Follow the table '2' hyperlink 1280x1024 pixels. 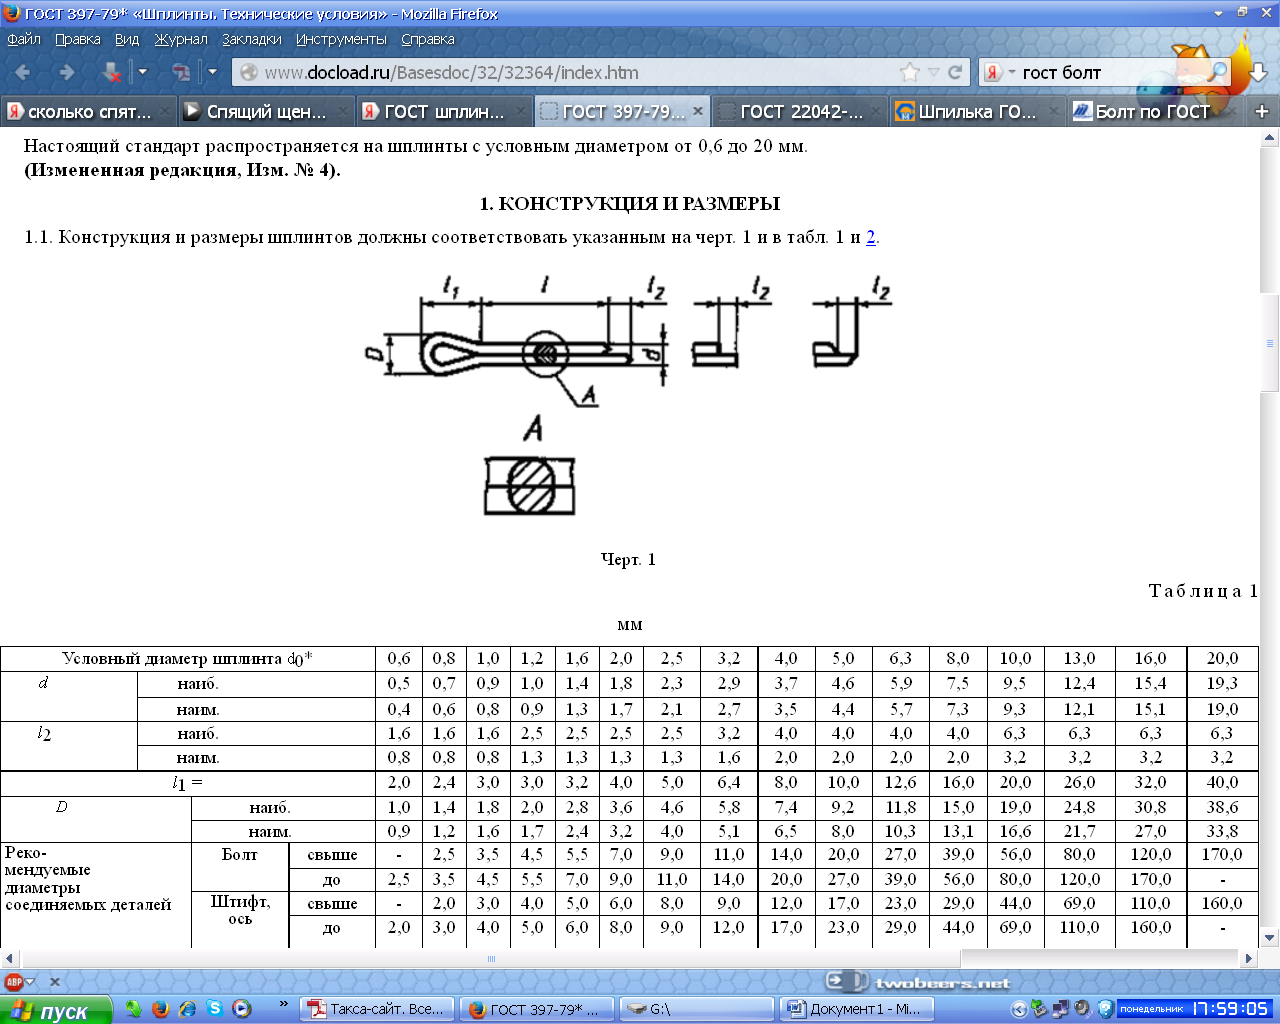tap(871, 237)
